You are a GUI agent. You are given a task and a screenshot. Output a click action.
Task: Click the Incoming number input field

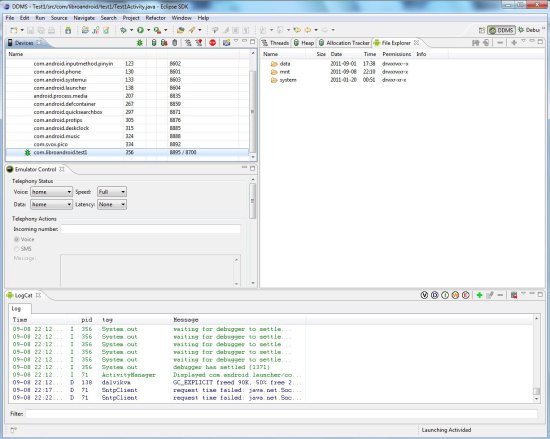coord(150,229)
